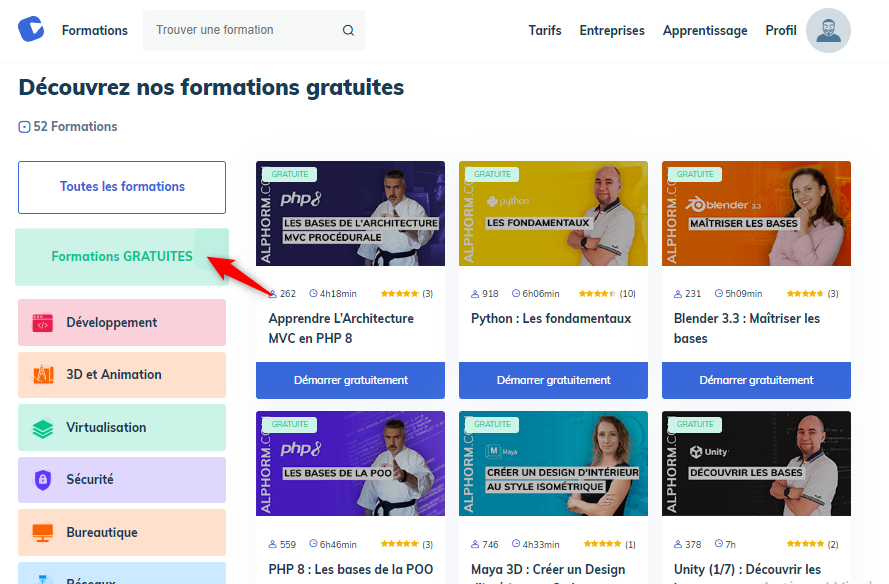Click GRATUITE badge on Maya card
Viewport: 889px width, 584px height.
pos(492,424)
